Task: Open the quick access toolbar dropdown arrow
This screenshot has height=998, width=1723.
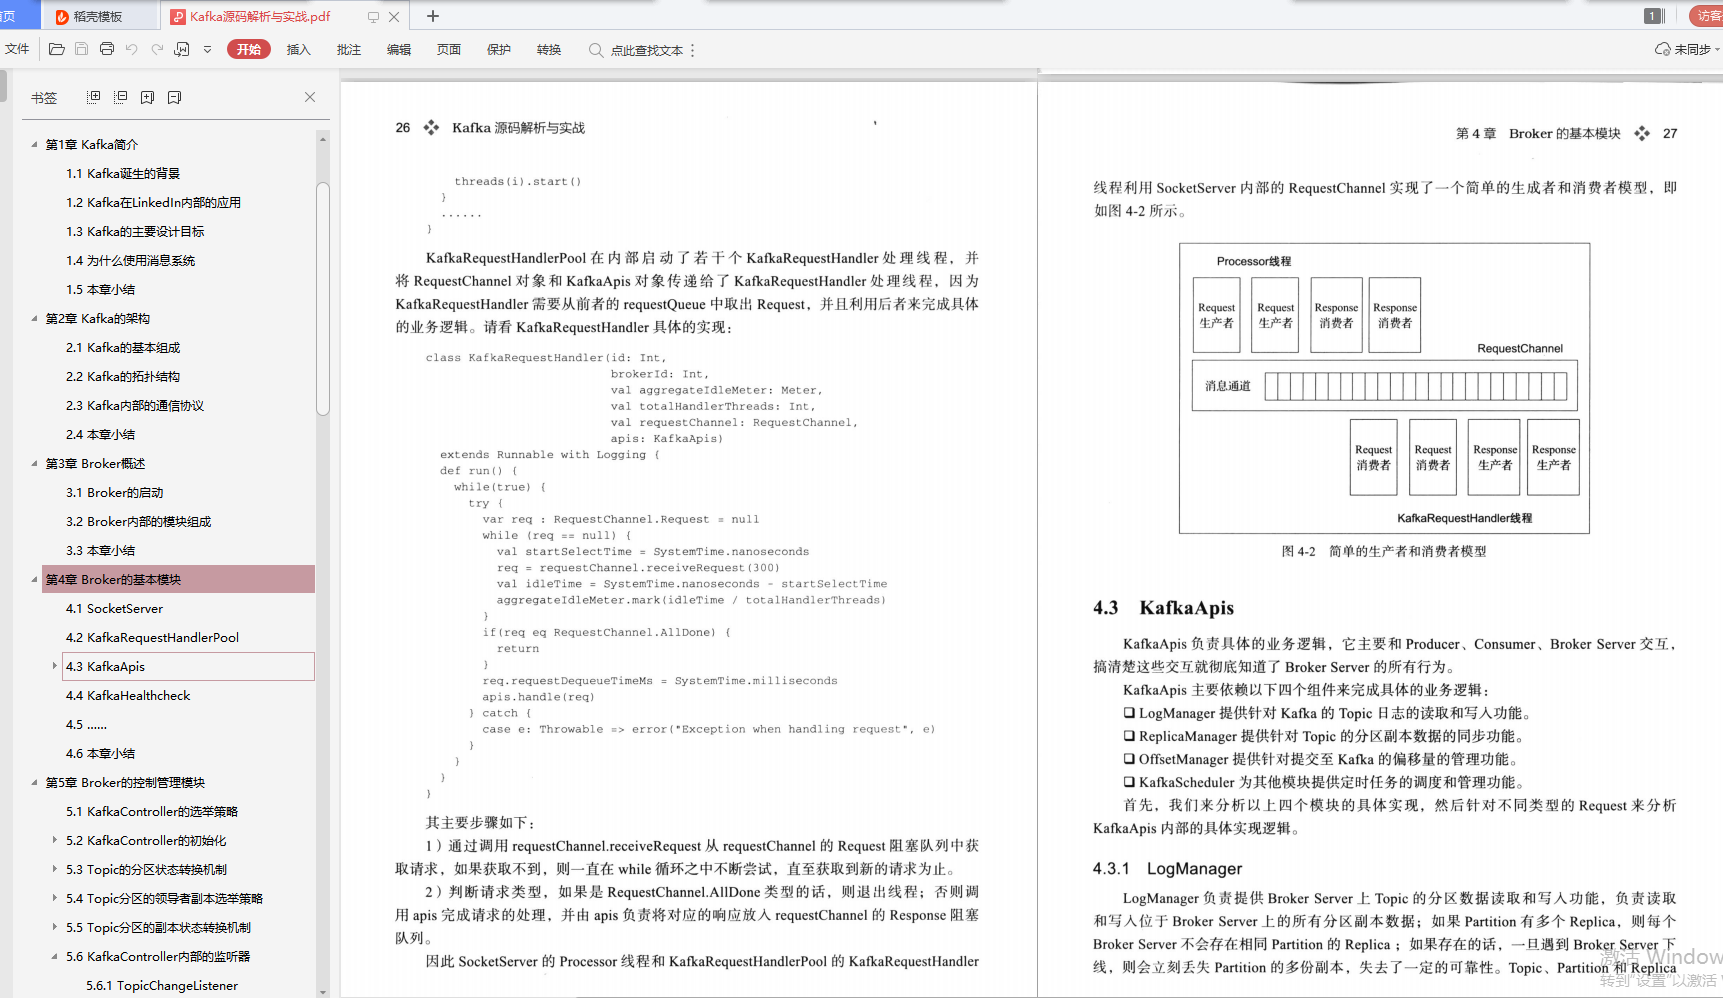Action: pyautogui.click(x=207, y=49)
